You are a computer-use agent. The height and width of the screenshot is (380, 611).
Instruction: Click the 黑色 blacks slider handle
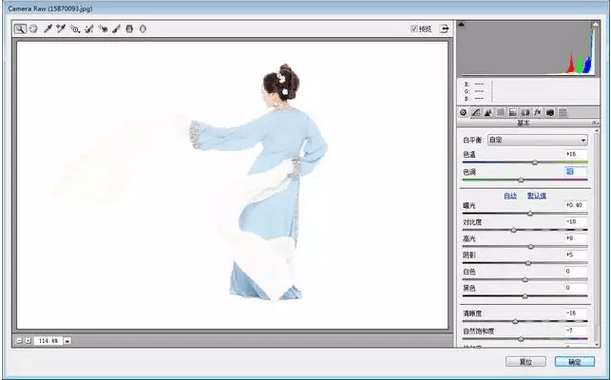pos(525,297)
